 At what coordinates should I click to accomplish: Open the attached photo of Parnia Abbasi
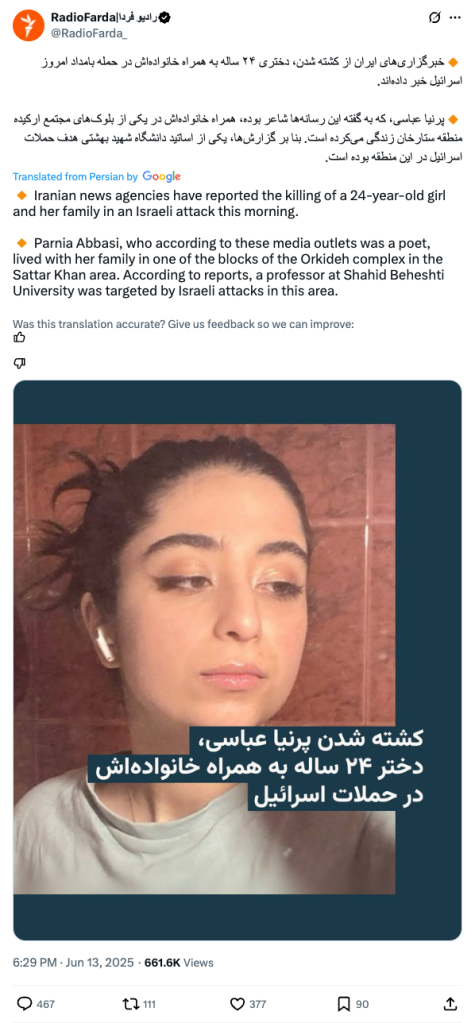pyautogui.click(x=238, y=660)
